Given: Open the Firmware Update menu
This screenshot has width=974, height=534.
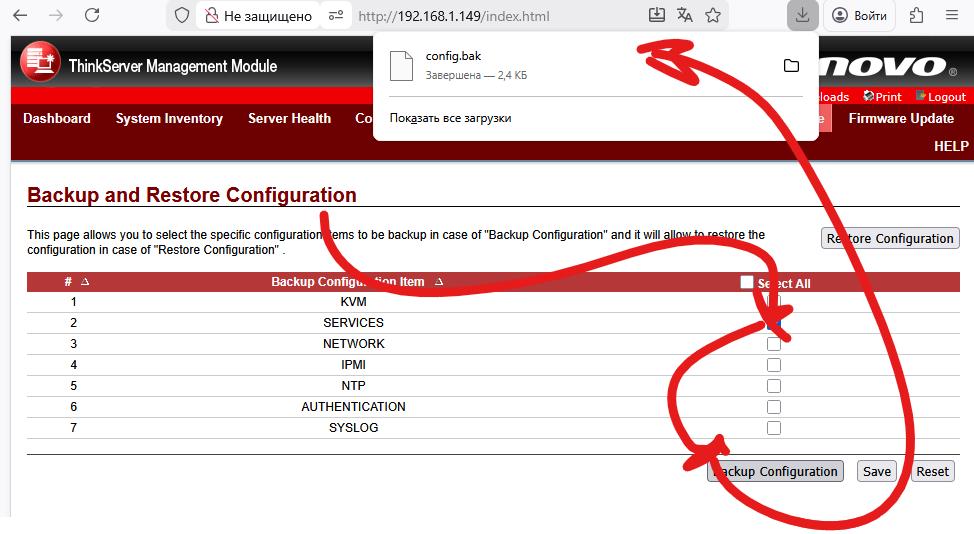Looking at the screenshot, I should (901, 118).
